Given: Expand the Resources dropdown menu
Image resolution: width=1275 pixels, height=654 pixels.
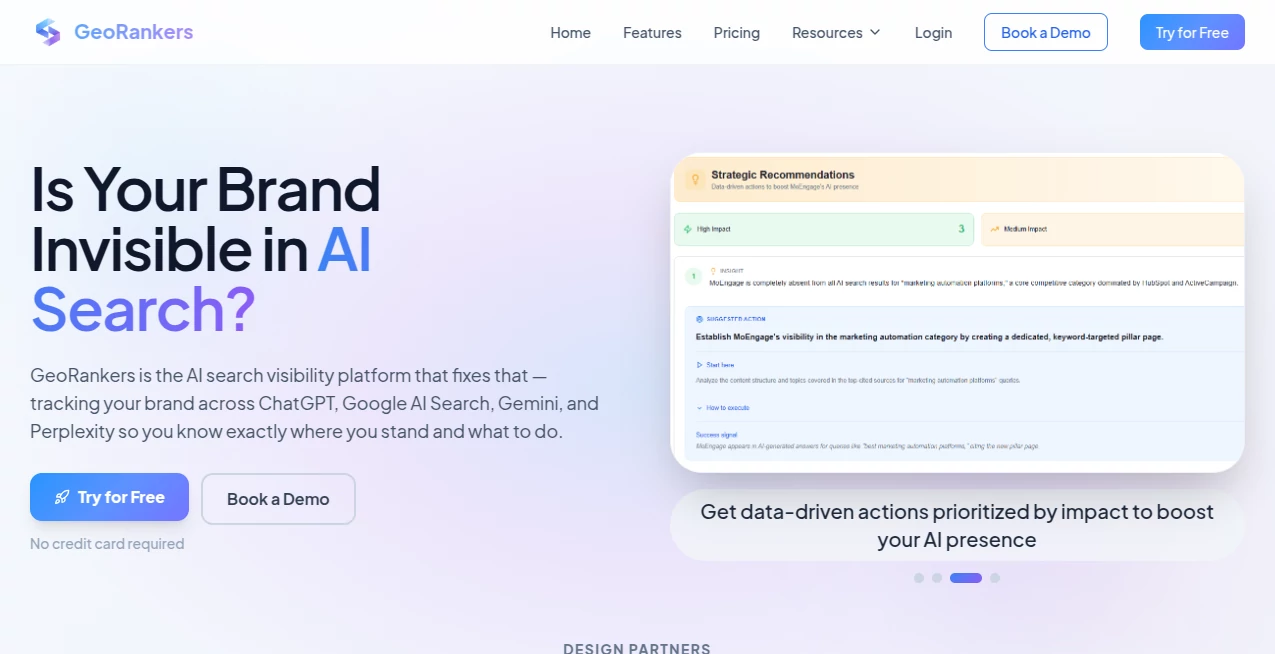Looking at the screenshot, I should [x=836, y=33].
